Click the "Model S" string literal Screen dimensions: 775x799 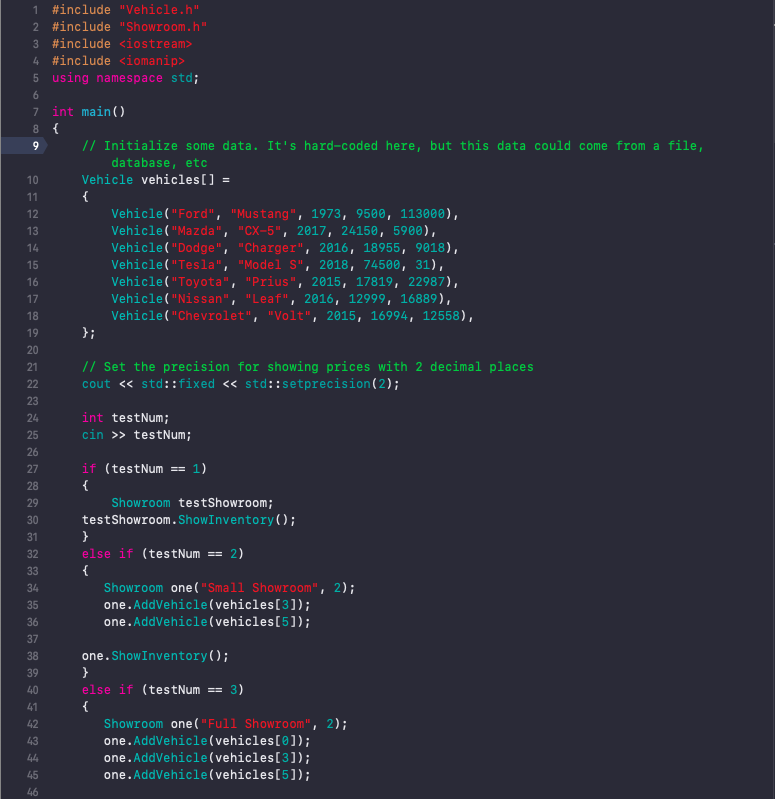click(x=270, y=265)
